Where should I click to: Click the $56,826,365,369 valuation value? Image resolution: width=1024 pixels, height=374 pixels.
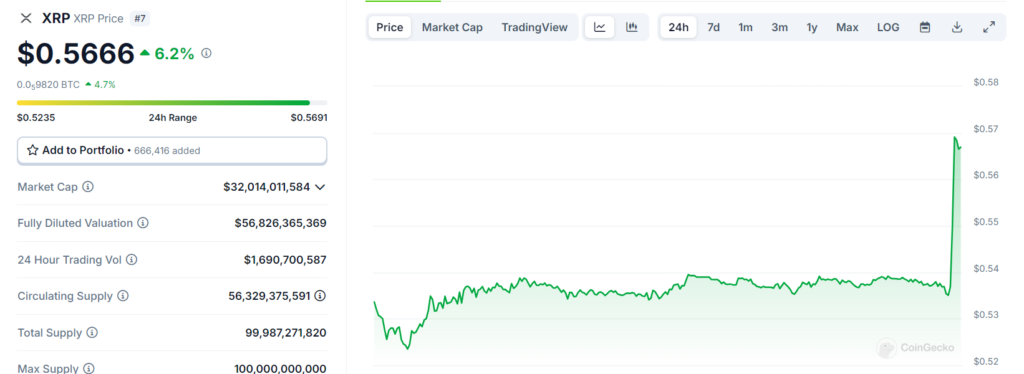click(x=281, y=223)
